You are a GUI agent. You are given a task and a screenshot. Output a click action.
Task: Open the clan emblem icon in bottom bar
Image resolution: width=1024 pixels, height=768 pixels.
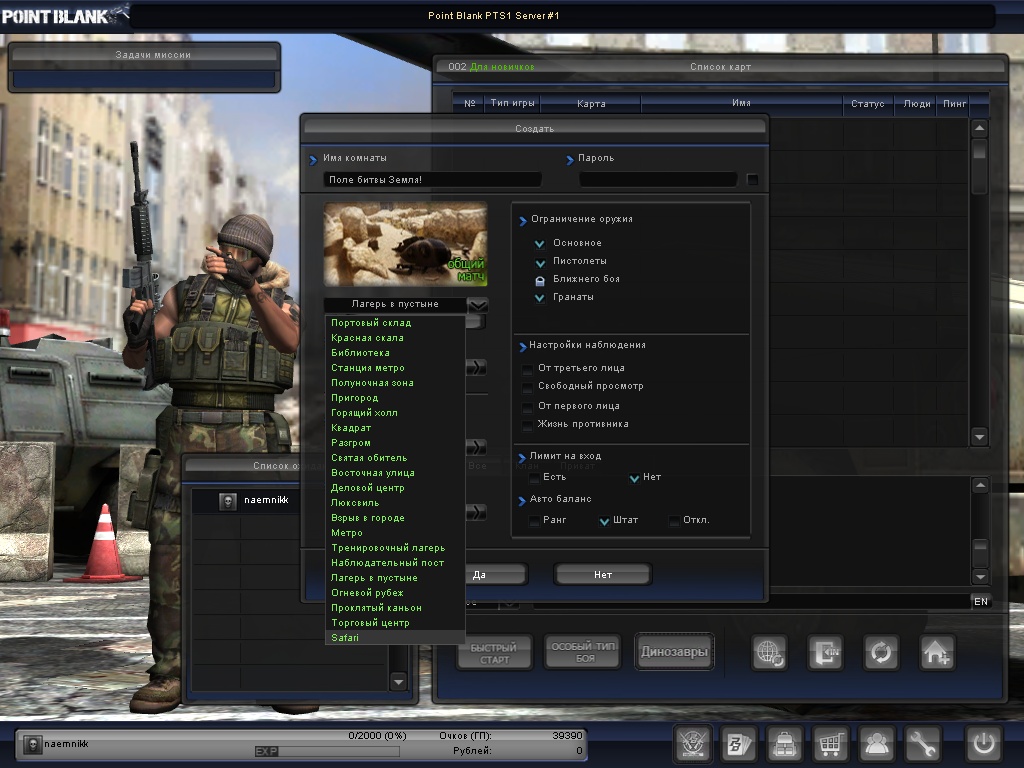pyautogui.click(x=692, y=744)
